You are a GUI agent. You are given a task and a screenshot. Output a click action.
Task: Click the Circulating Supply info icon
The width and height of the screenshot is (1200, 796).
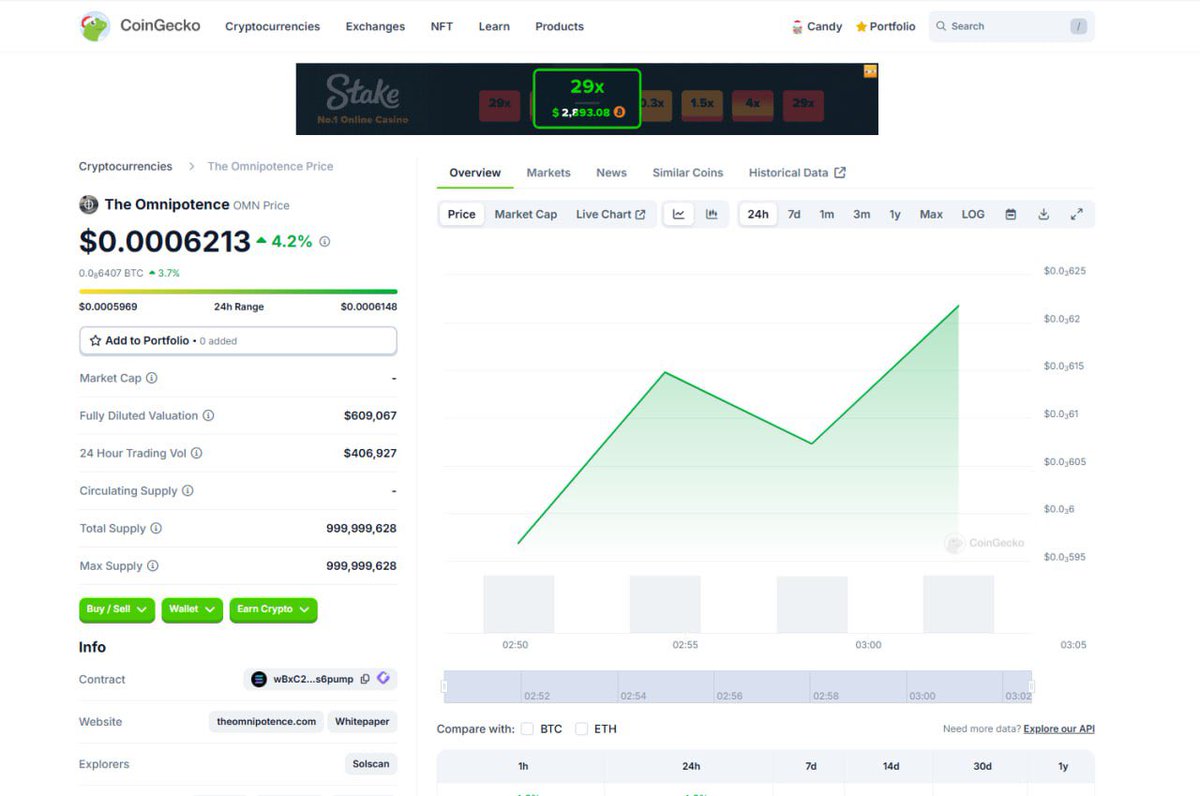188,491
